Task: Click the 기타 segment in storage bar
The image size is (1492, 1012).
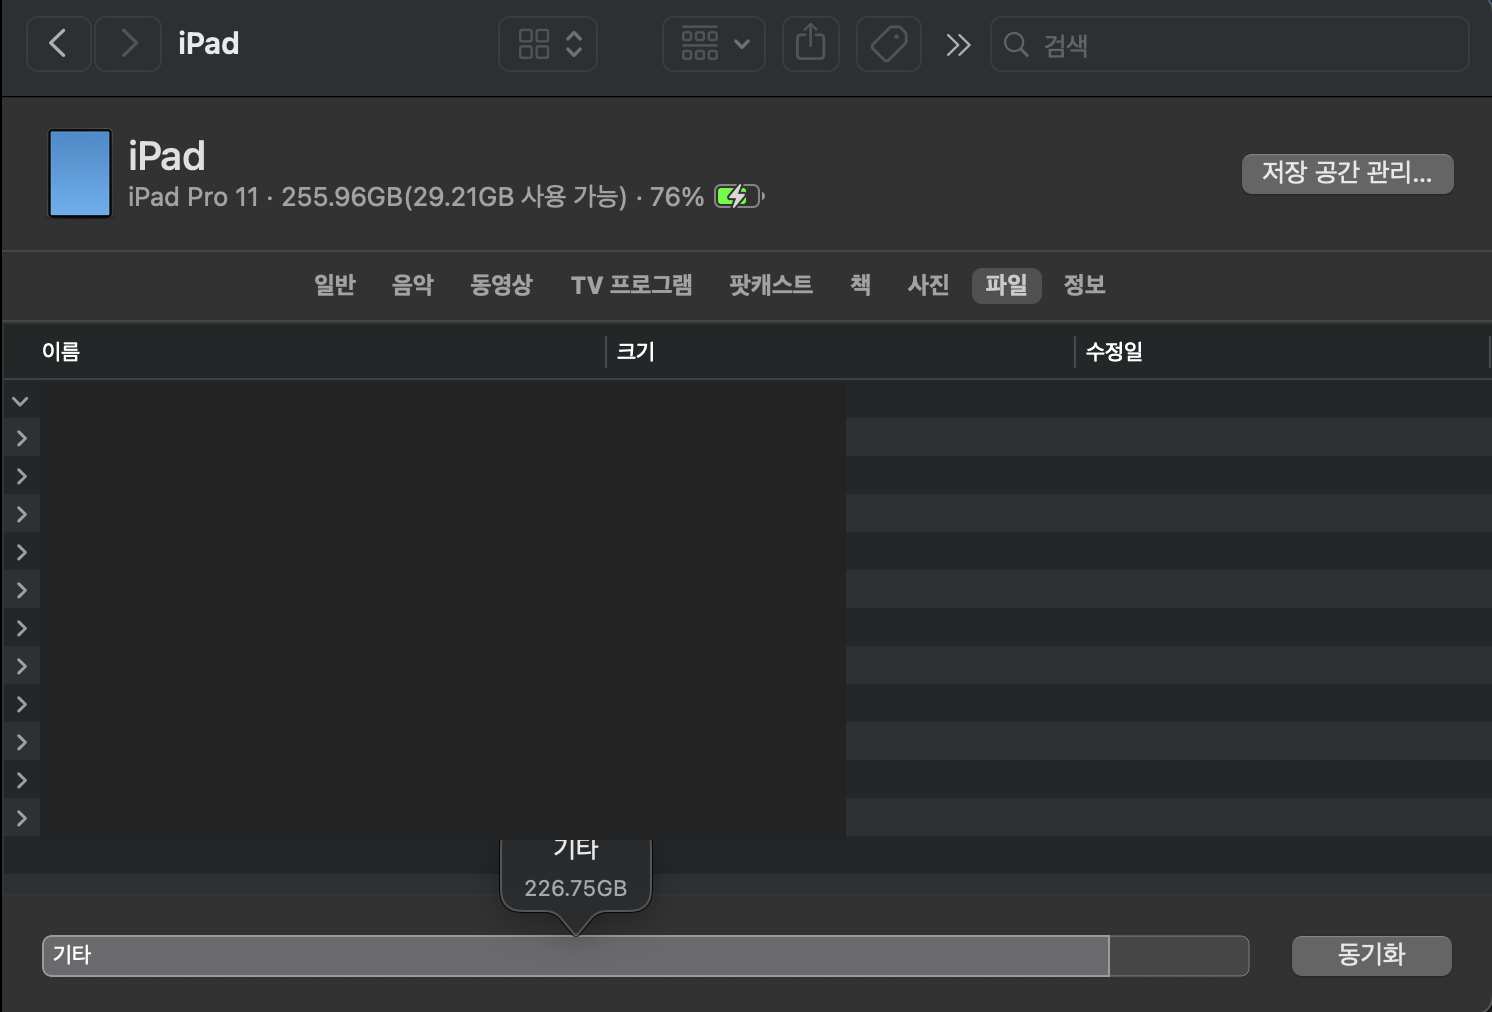Action: point(575,956)
